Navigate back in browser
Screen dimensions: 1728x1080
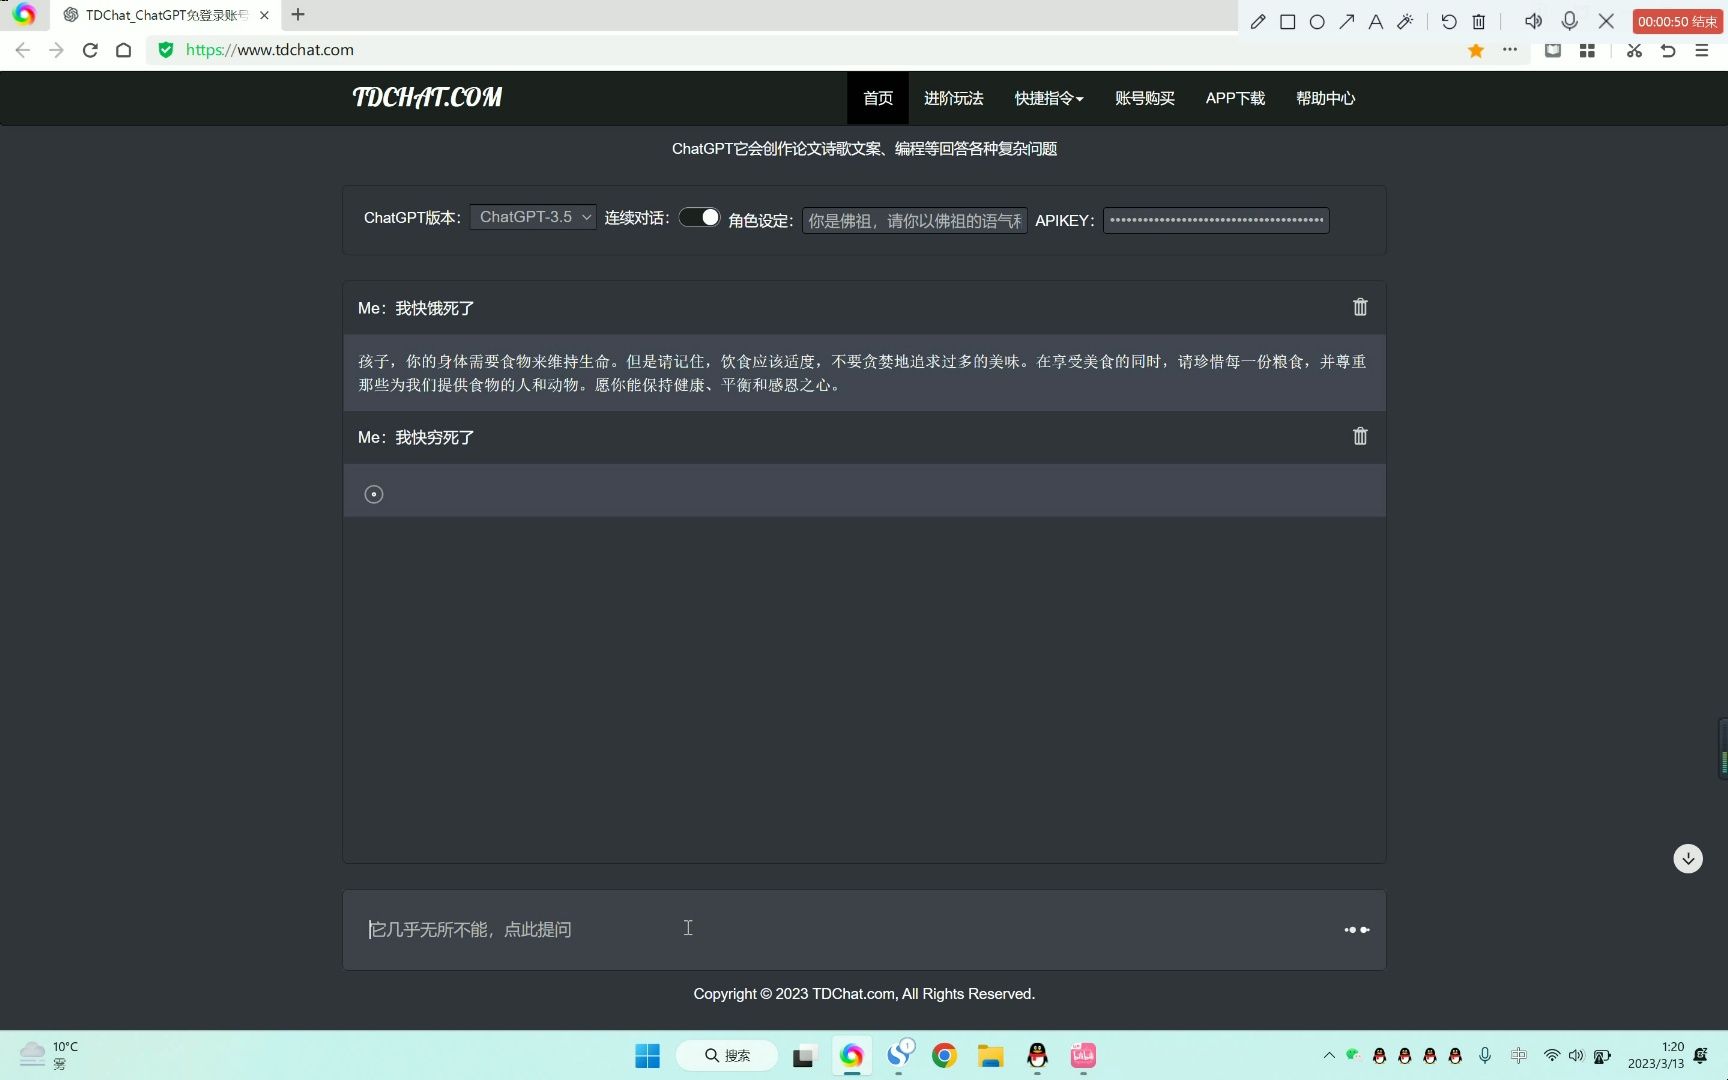[x=23, y=50]
